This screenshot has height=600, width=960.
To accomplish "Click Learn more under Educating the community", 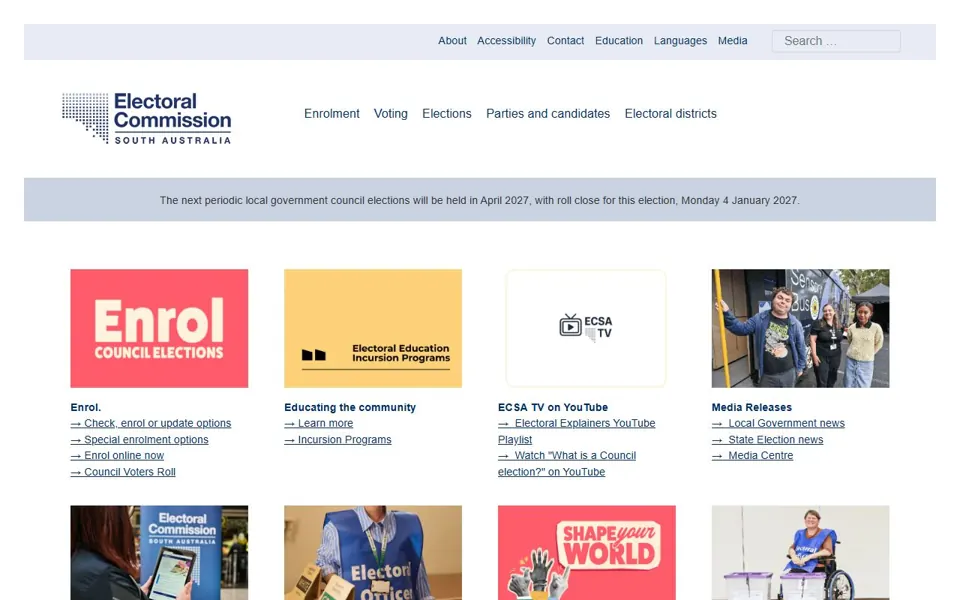I will pyautogui.click(x=318, y=423).
